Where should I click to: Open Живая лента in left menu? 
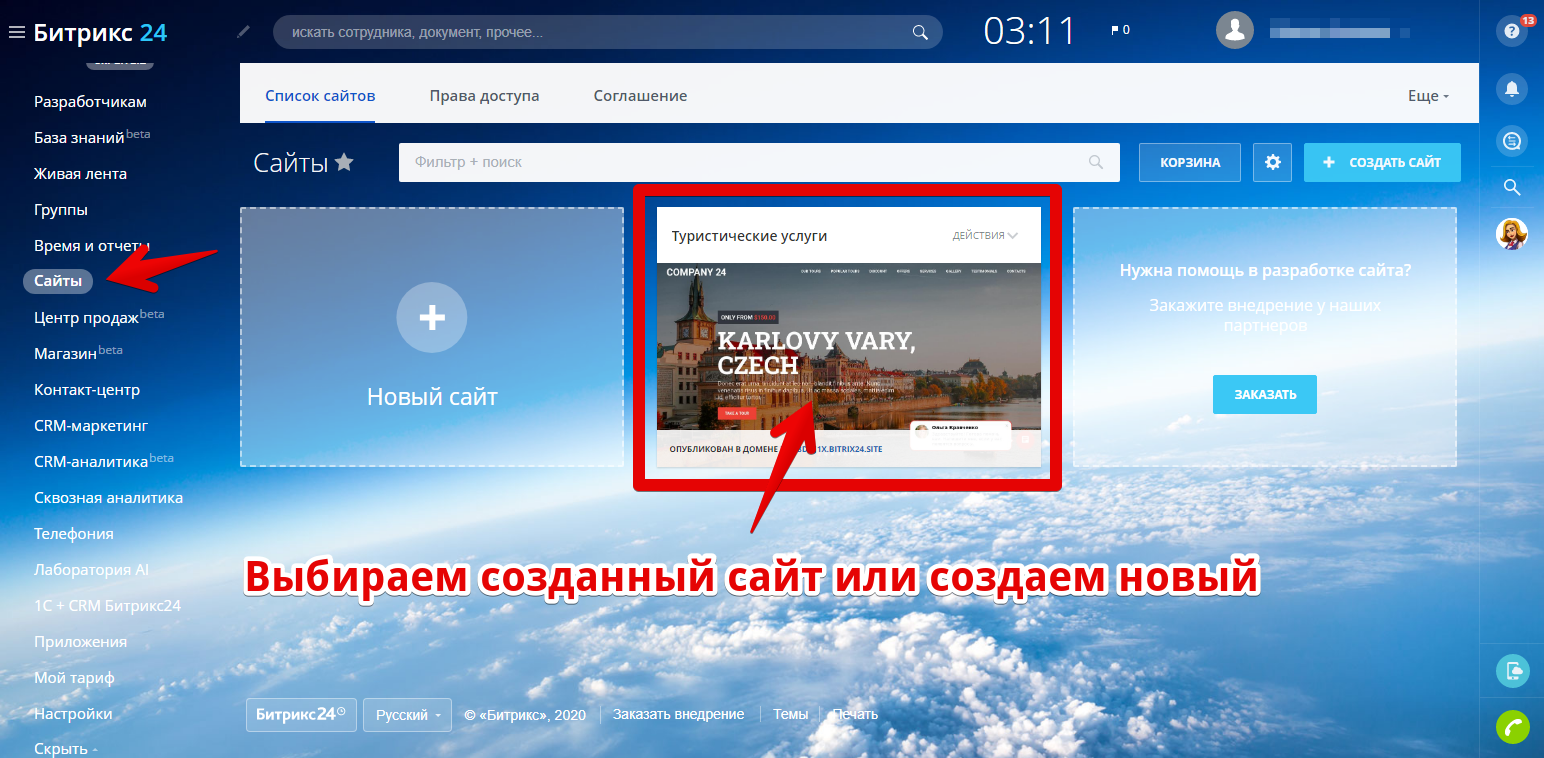click(x=80, y=174)
